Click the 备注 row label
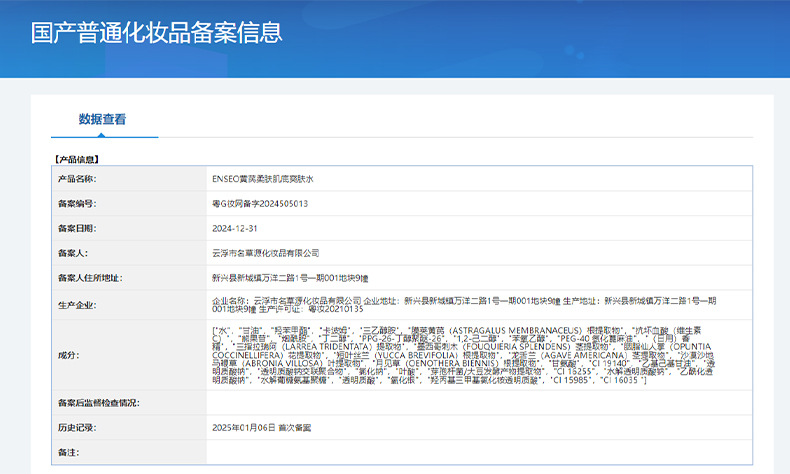The height and width of the screenshot is (474, 790). click(x=69, y=452)
